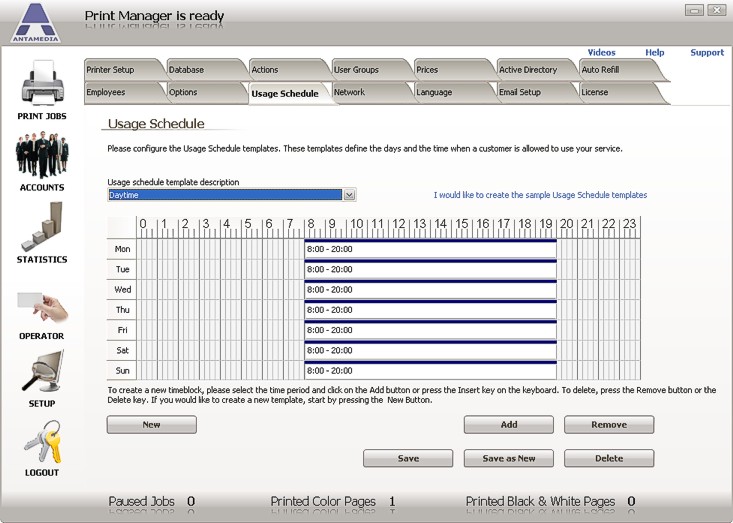Click the Printed Color Pages status entry
This screenshot has width=733, height=523.
point(333,502)
